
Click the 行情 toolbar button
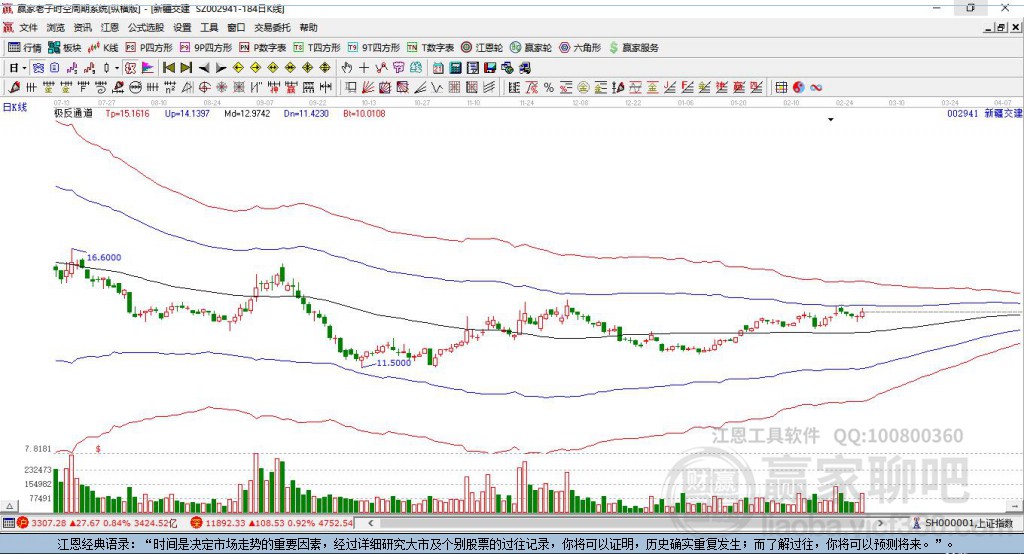25,48
